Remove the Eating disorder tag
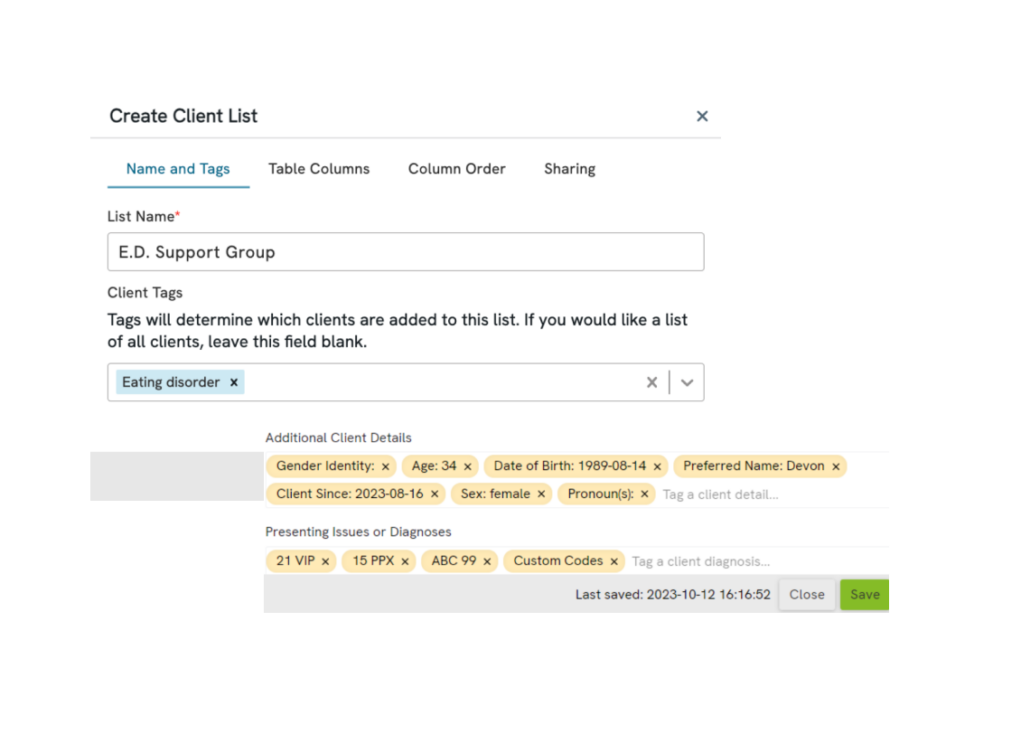 (233, 382)
